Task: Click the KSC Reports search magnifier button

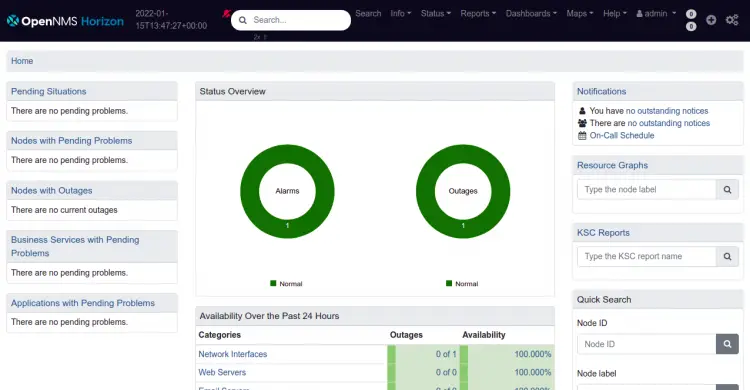Action: (727, 256)
